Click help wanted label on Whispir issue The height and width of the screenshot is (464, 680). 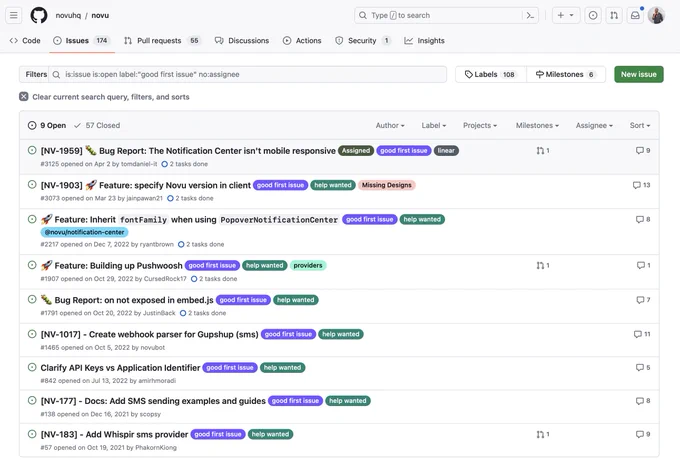pyautogui.click(x=270, y=434)
